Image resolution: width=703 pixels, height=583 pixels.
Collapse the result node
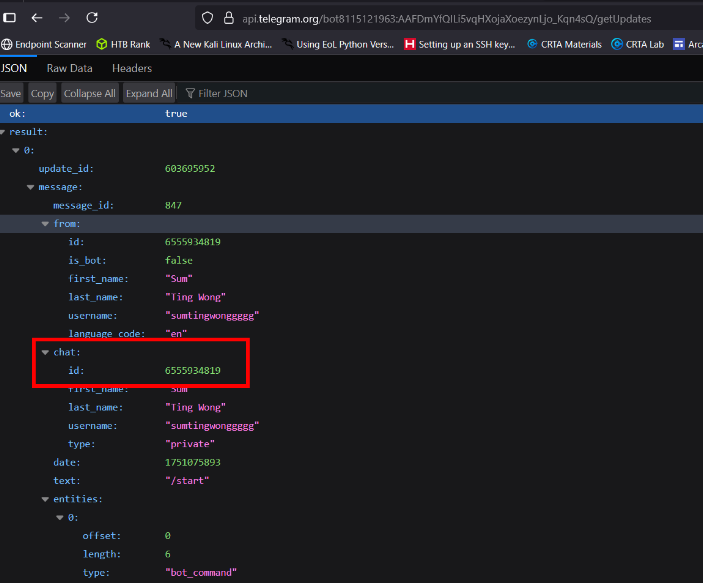point(3,132)
